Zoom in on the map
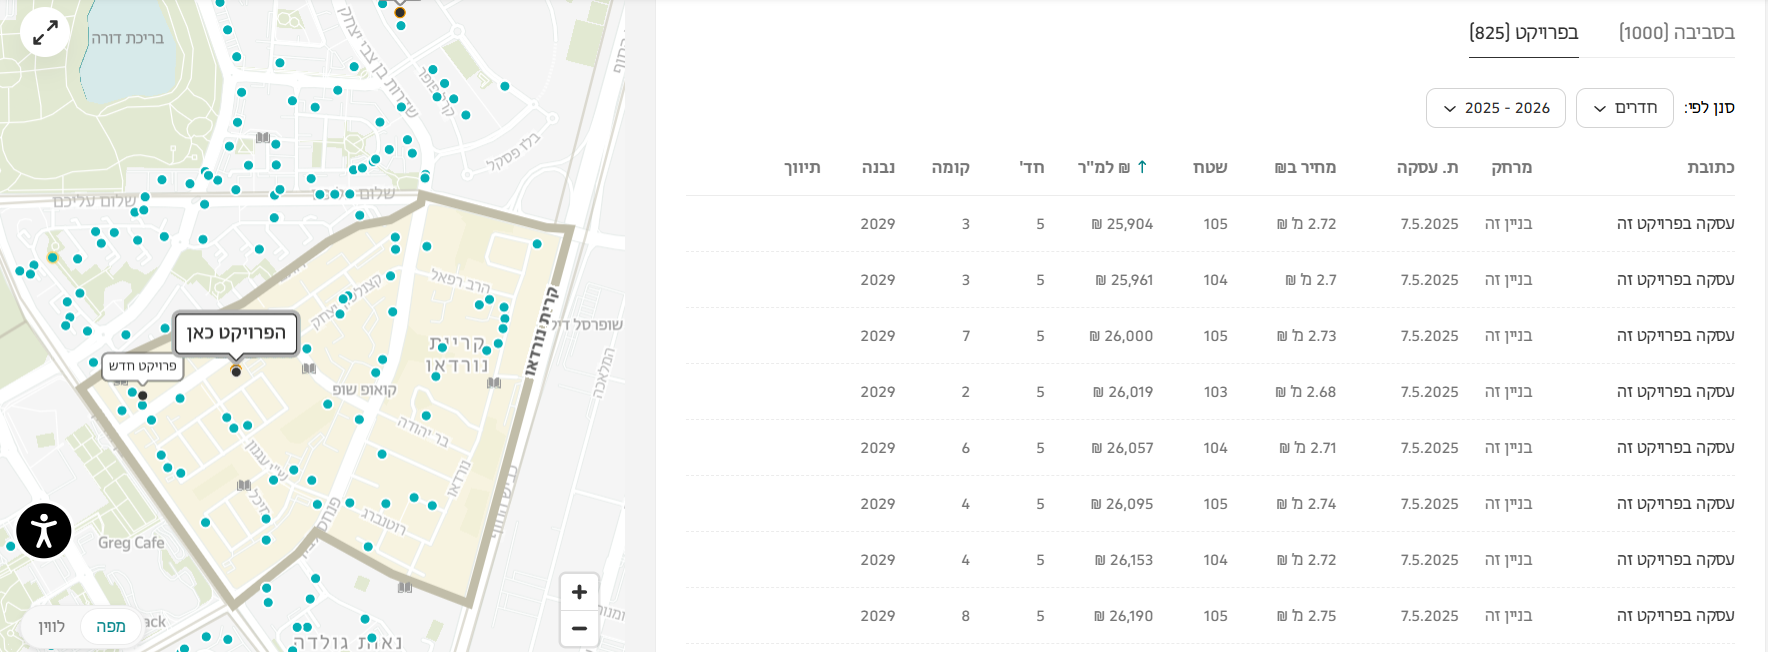The image size is (1768, 652). (x=579, y=592)
